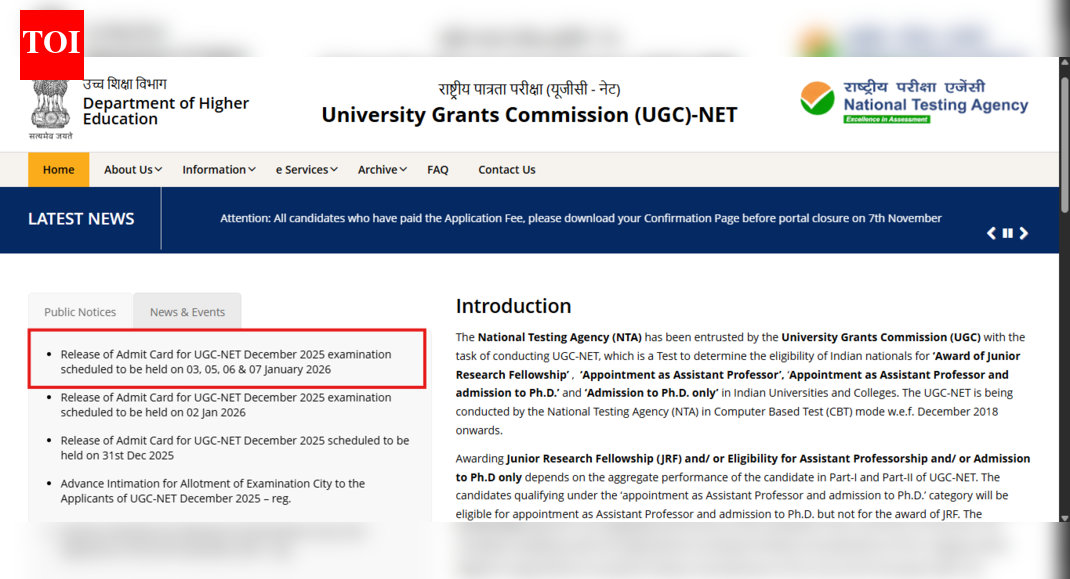The width and height of the screenshot is (1070, 579).
Task: Expand the e Services dropdown
Action: pos(306,170)
